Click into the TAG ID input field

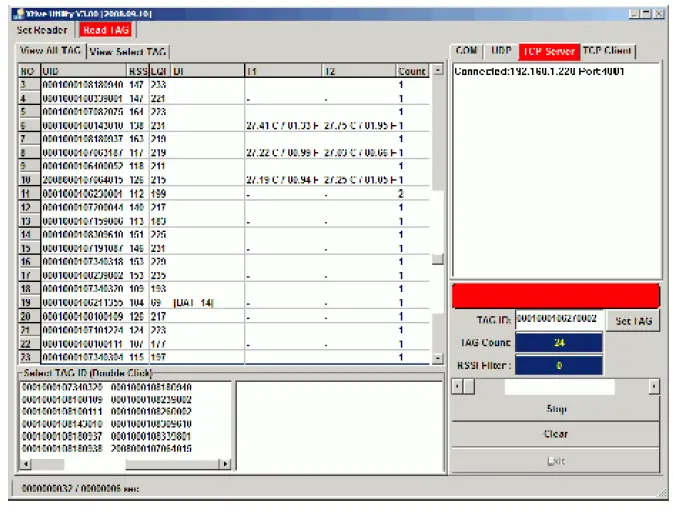click(559, 320)
